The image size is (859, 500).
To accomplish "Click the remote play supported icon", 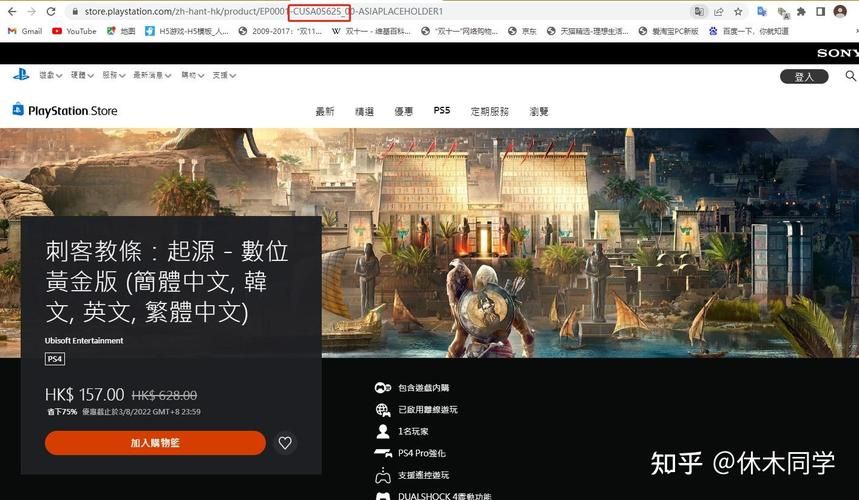I will coord(382,475).
